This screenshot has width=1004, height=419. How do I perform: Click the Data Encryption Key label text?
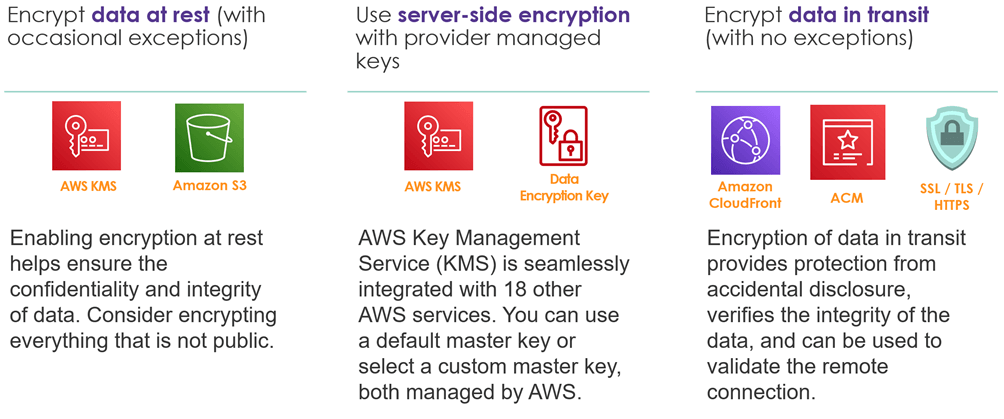click(x=563, y=188)
